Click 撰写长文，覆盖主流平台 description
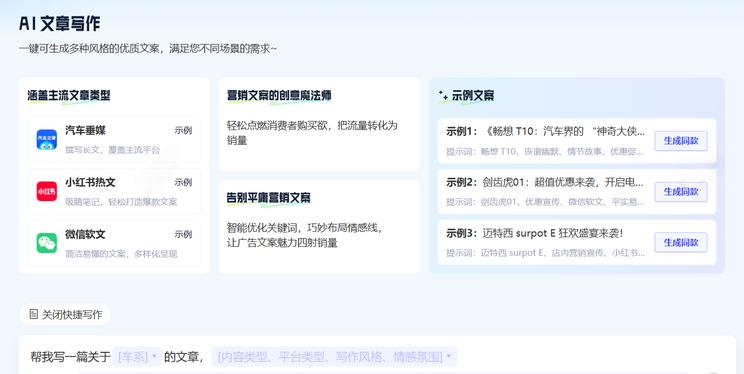This screenshot has height=374, width=744. click(x=113, y=150)
